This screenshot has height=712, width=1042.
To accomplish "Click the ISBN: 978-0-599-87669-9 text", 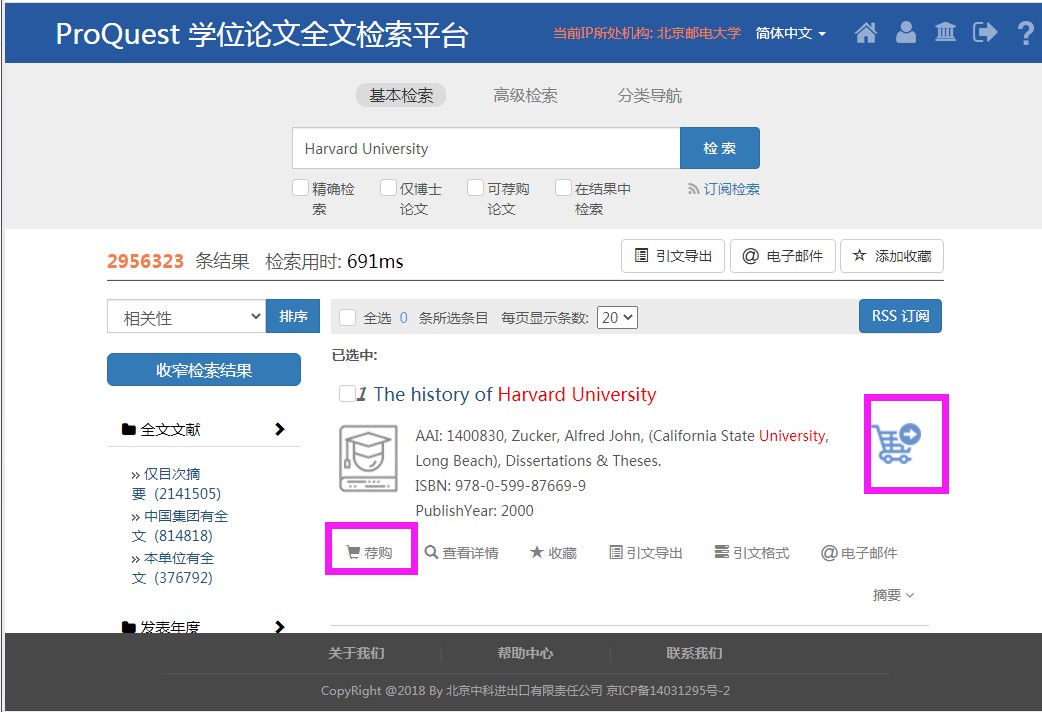I will point(500,486).
